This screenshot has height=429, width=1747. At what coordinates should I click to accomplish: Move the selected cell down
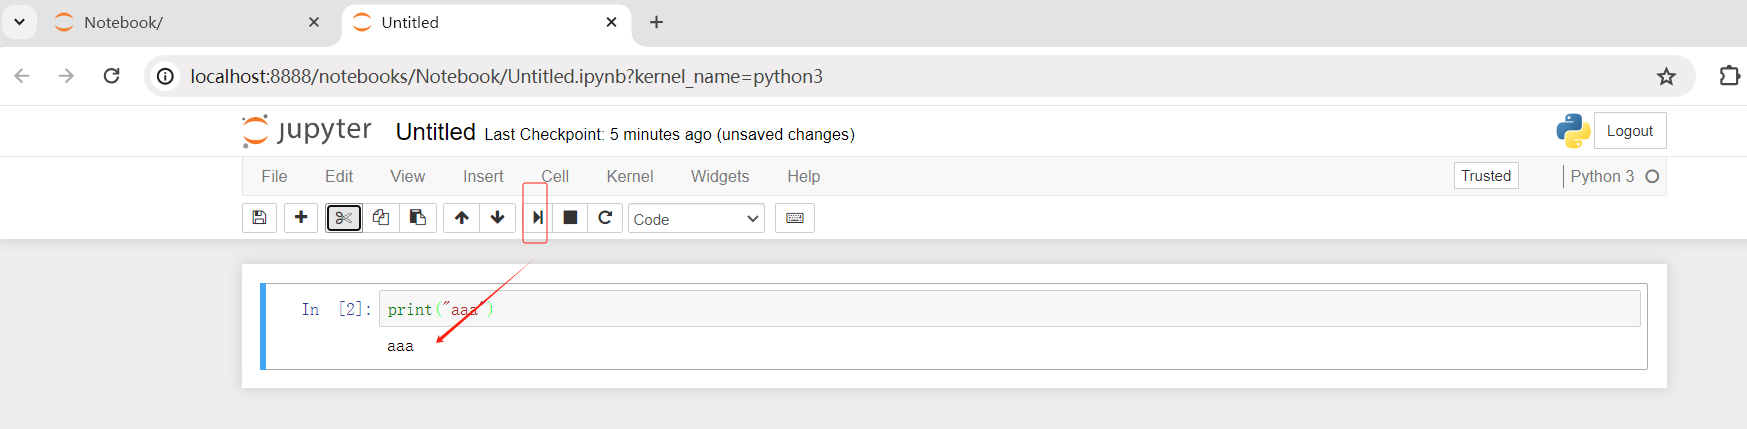point(497,218)
